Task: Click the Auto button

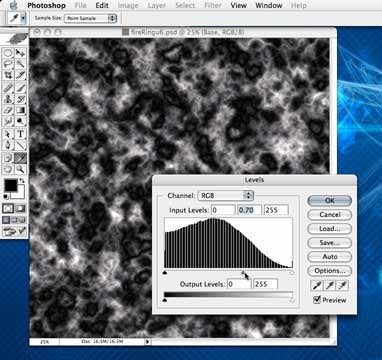Action: (x=329, y=257)
